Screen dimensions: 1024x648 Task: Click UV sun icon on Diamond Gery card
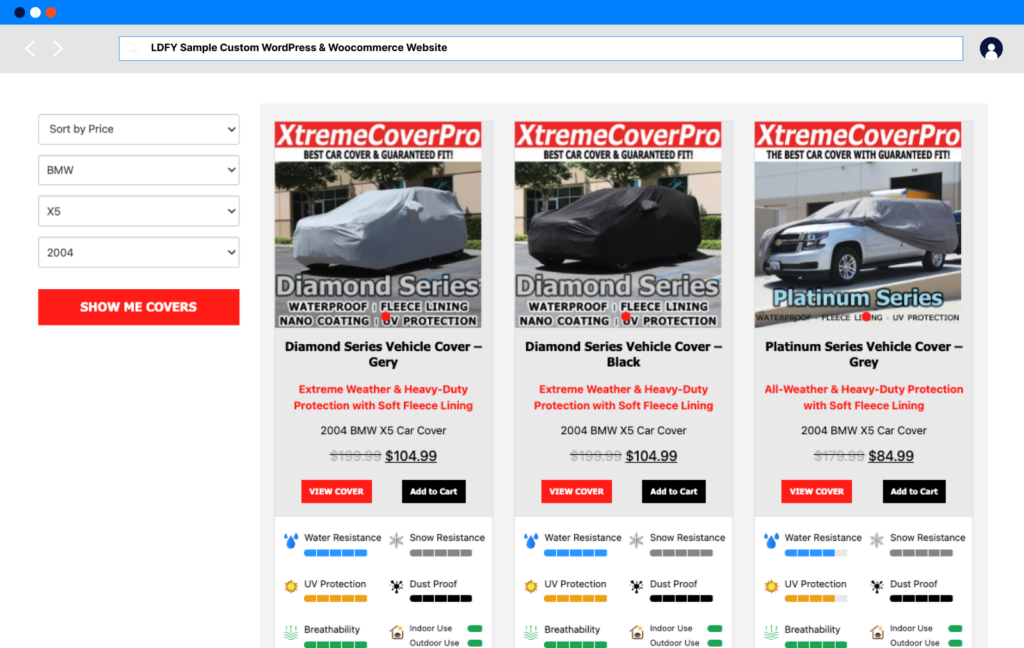[291, 586]
